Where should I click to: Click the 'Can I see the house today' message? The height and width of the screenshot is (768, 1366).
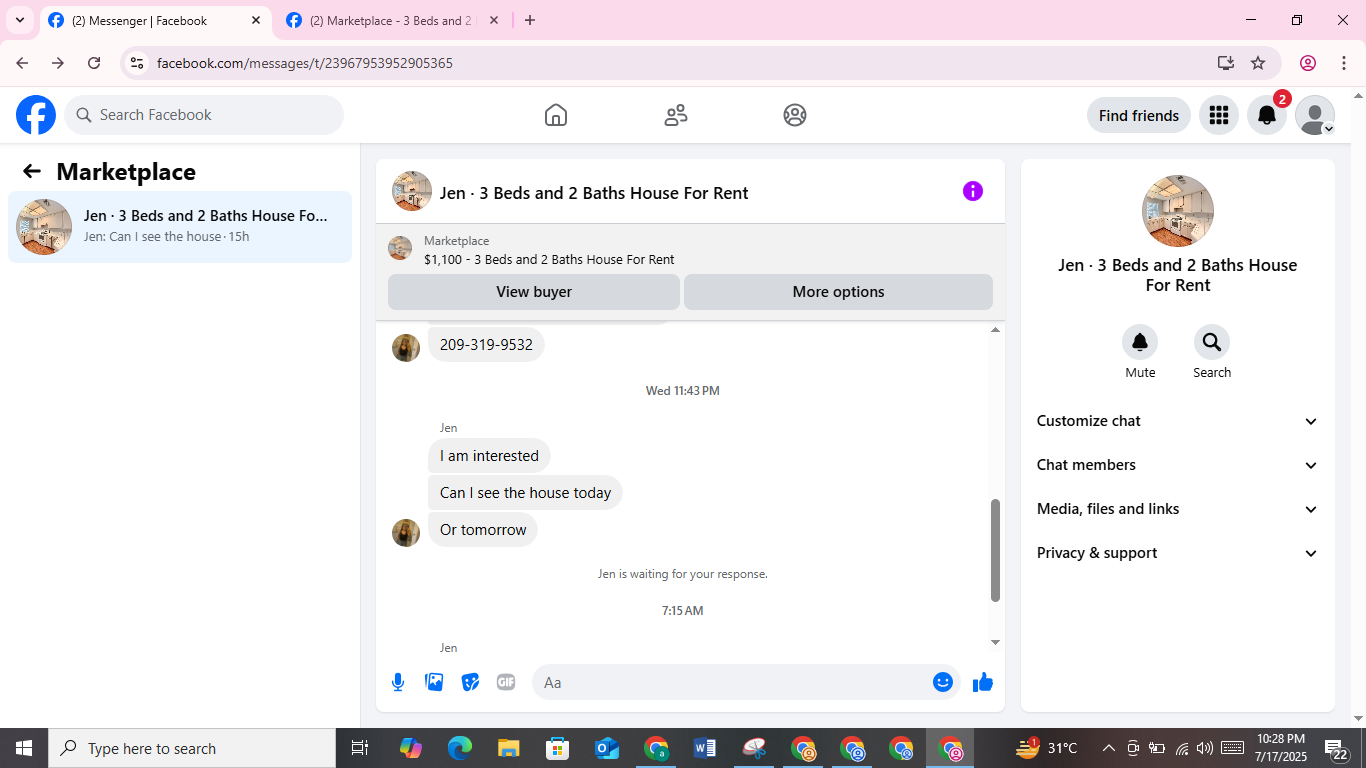525,493
